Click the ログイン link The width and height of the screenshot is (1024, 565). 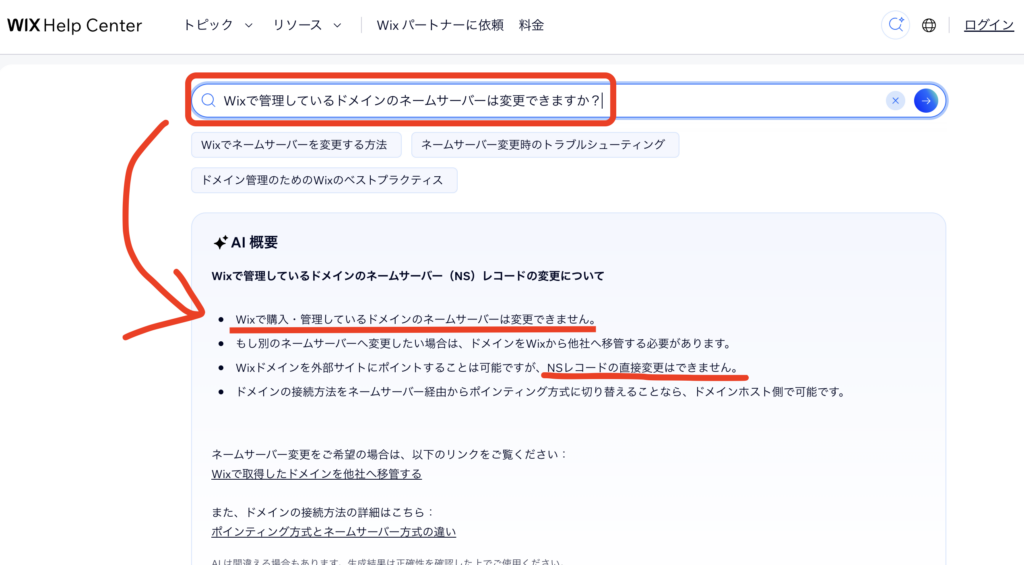point(989,25)
